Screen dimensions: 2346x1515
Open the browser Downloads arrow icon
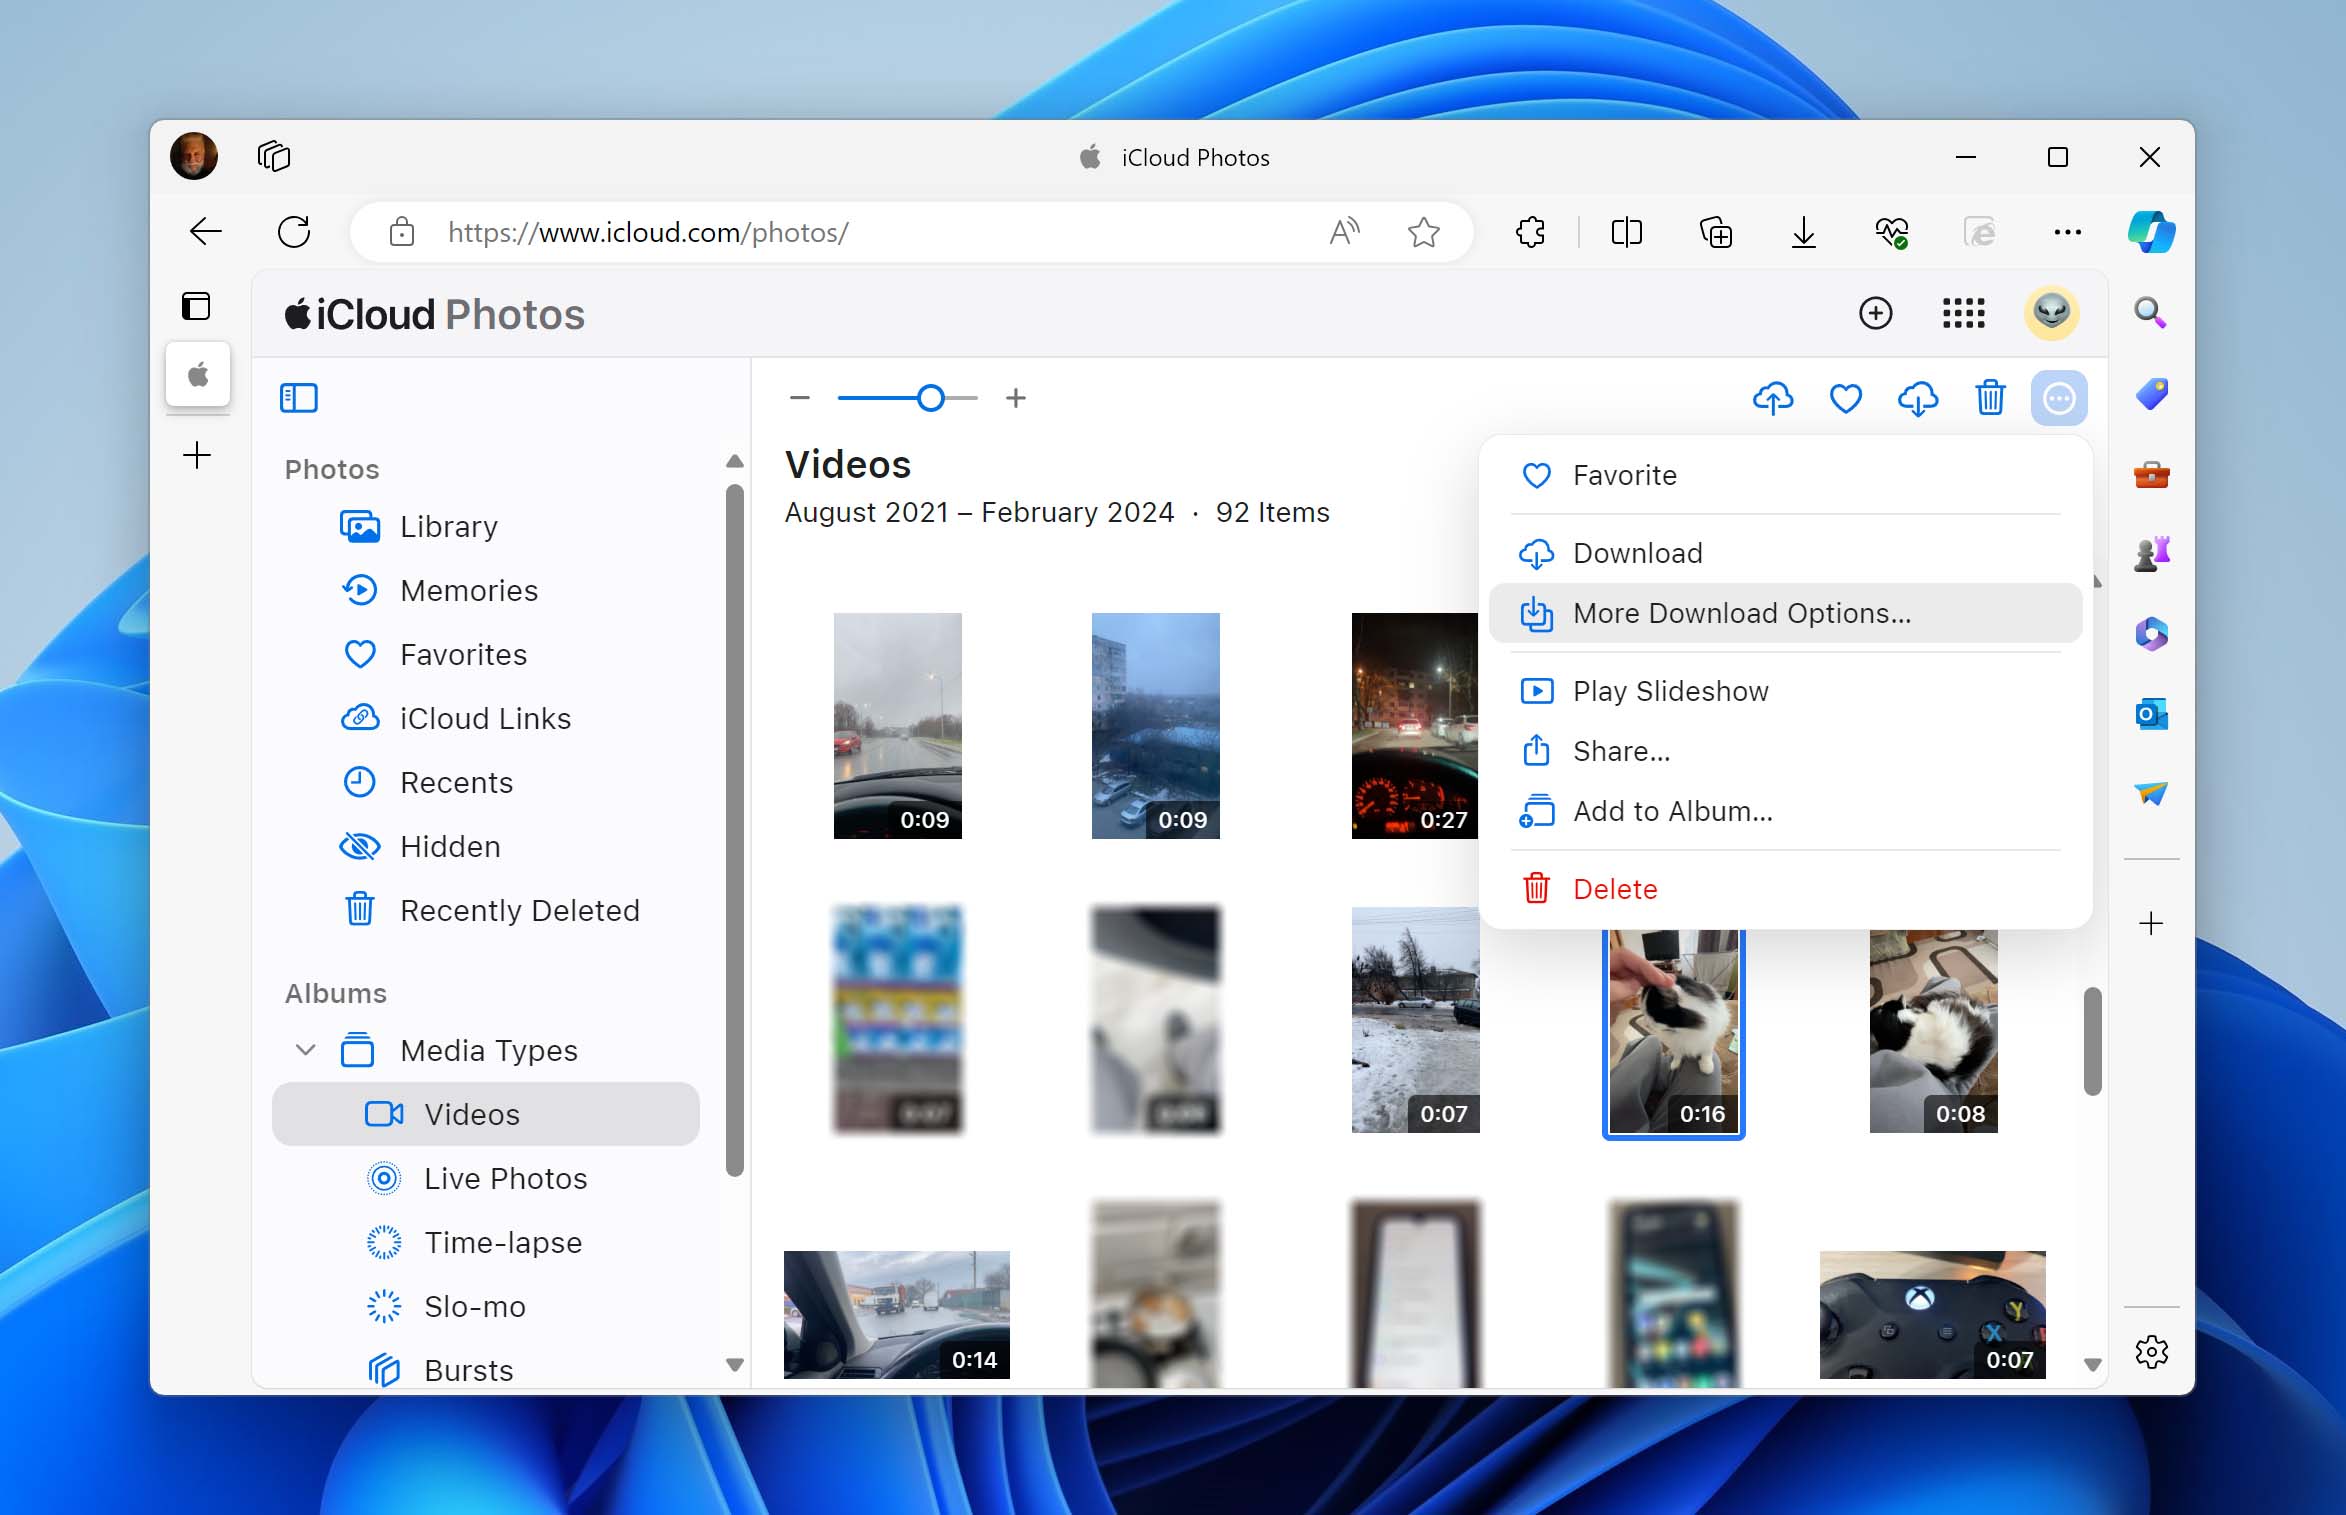point(1803,232)
